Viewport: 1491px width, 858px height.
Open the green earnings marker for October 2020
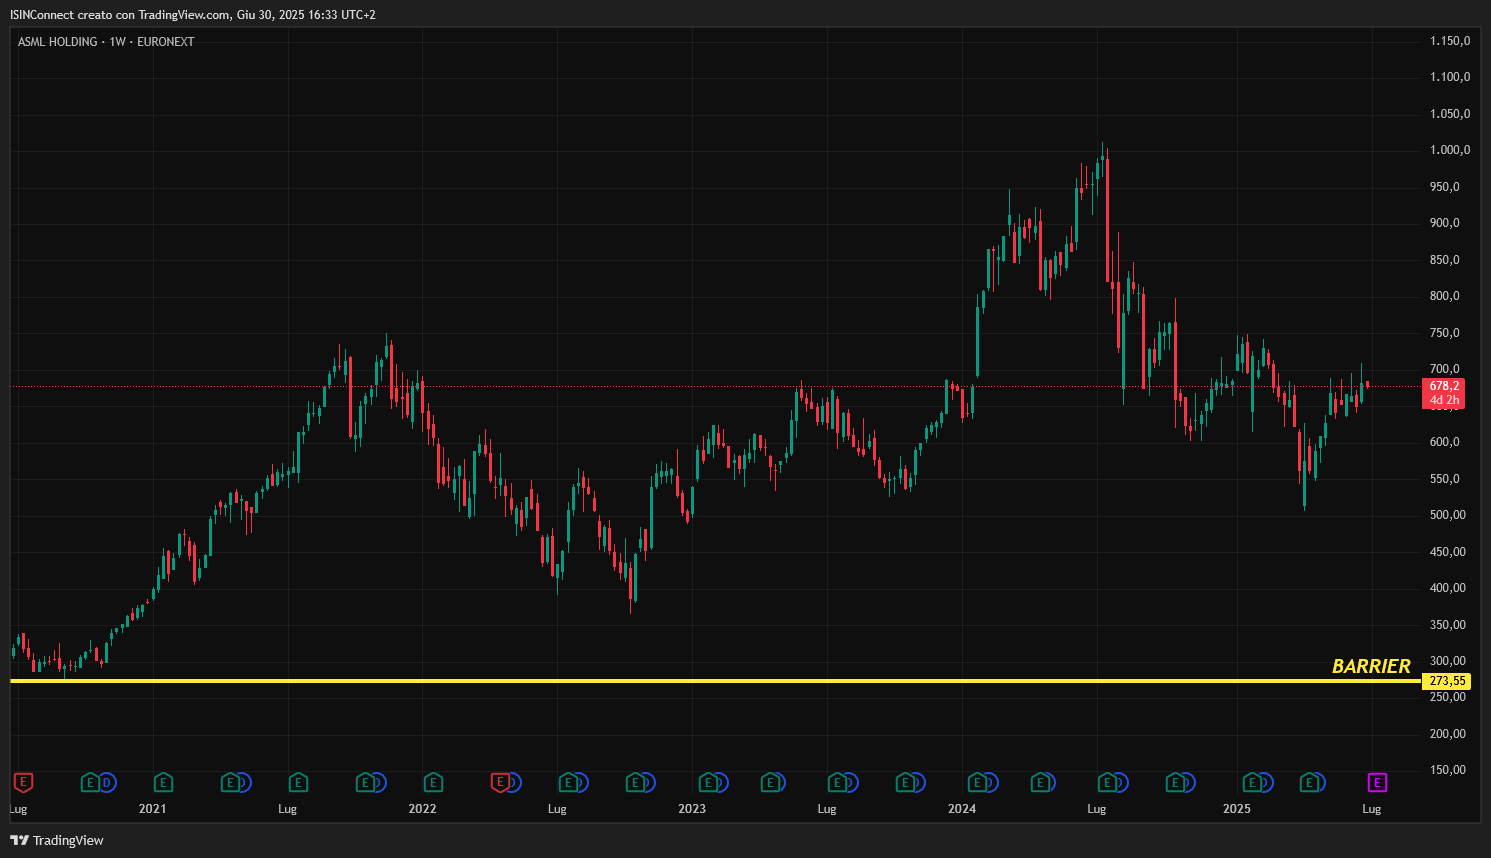click(90, 782)
